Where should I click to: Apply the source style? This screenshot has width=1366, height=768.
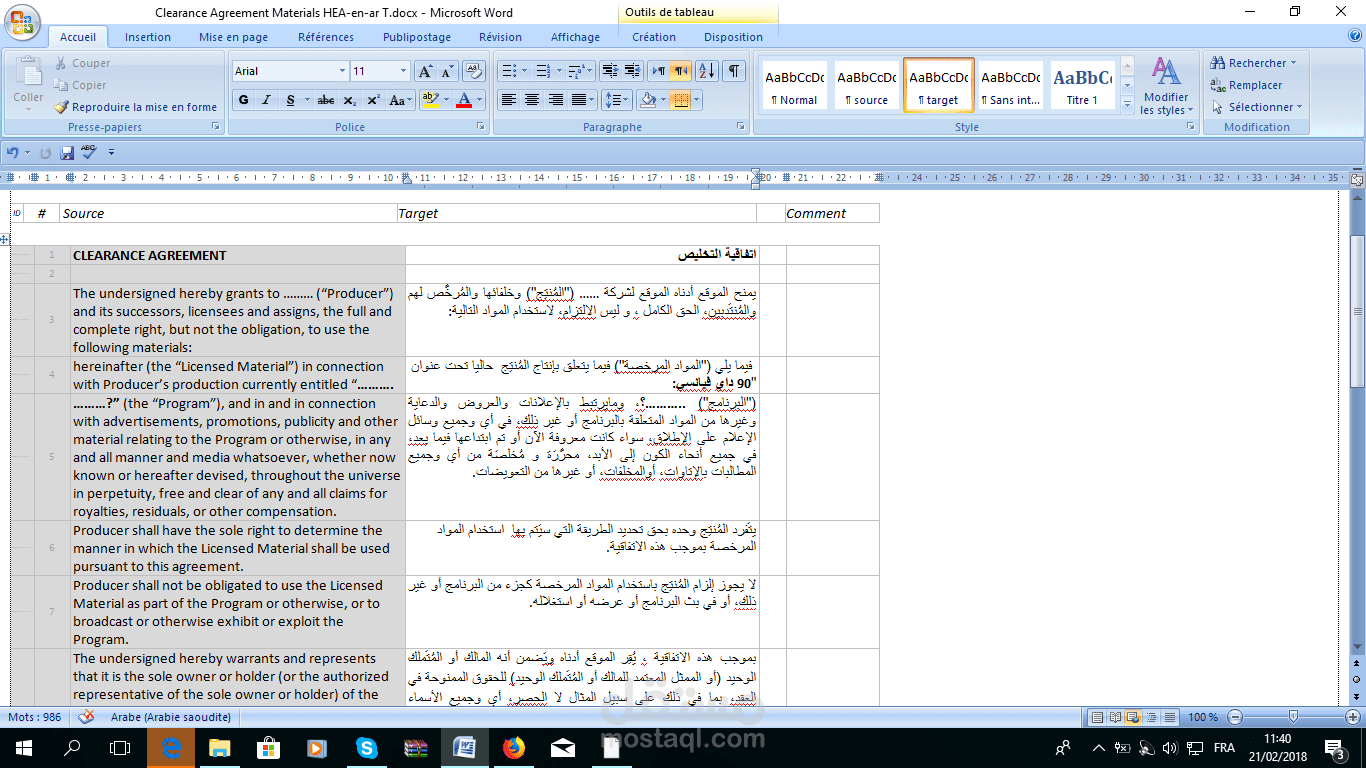[x=866, y=85]
